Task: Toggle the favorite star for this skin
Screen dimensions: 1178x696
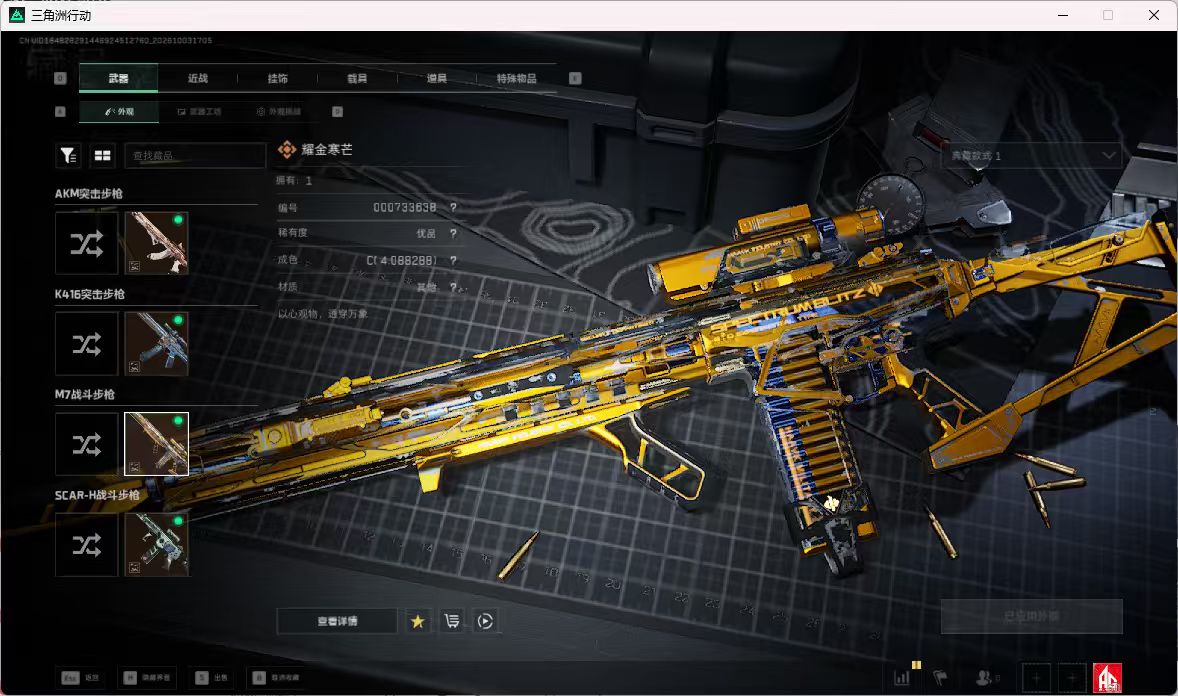Action: 418,621
